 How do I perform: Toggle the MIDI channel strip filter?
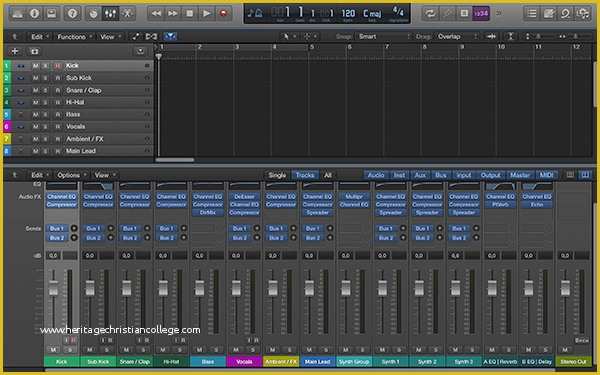click(546, 175)
